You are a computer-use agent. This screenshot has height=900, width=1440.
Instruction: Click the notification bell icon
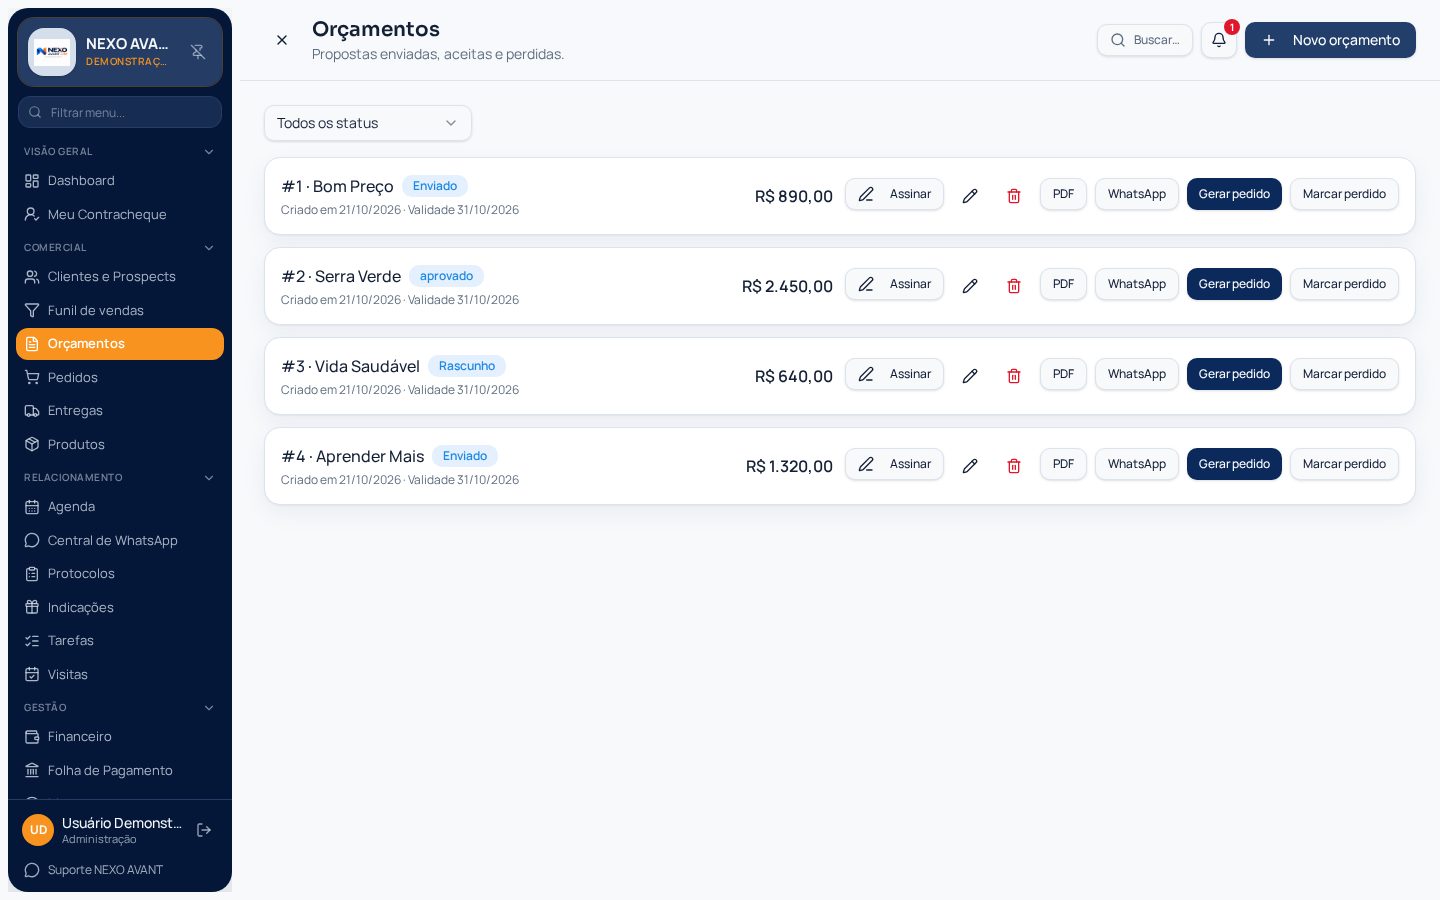pyautogui.click(x=1218, y=40)
